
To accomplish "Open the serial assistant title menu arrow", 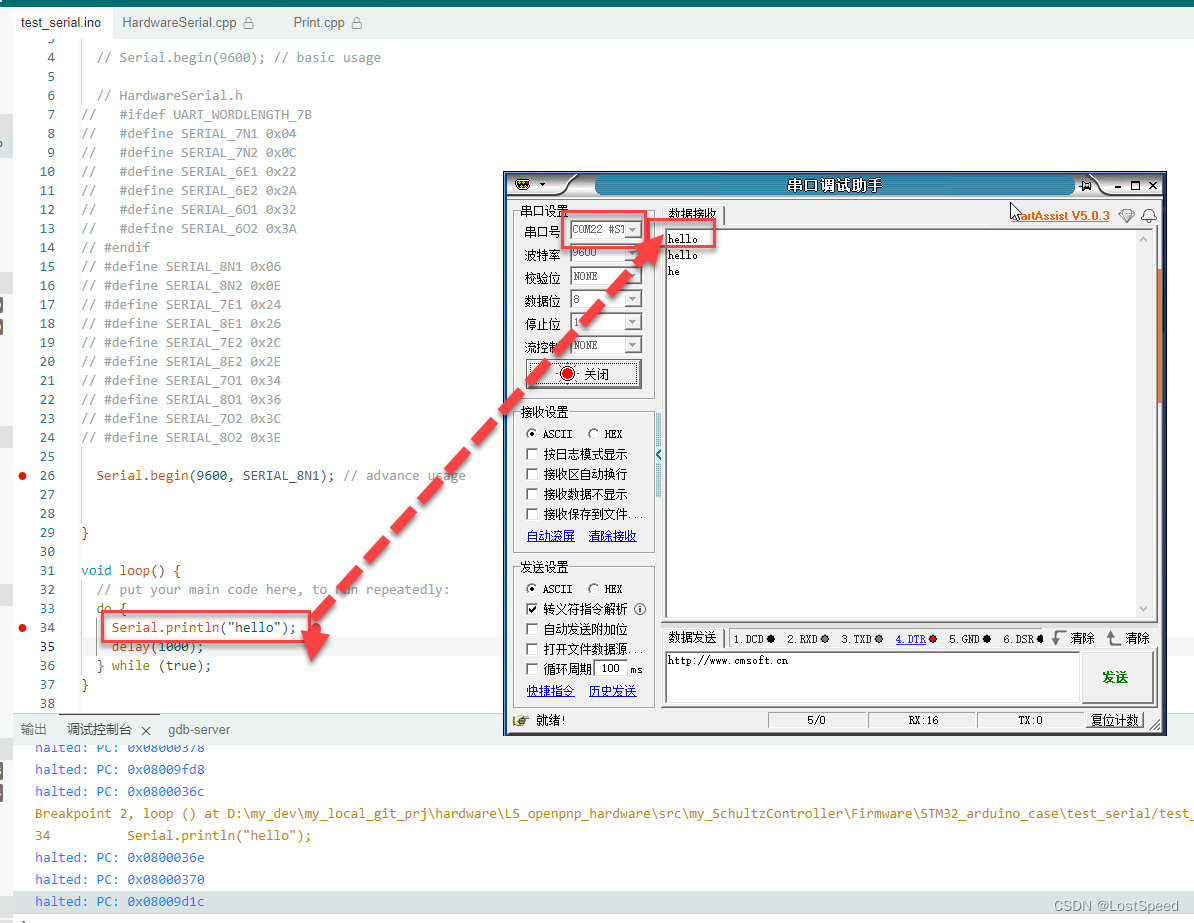I will (542, 184).
